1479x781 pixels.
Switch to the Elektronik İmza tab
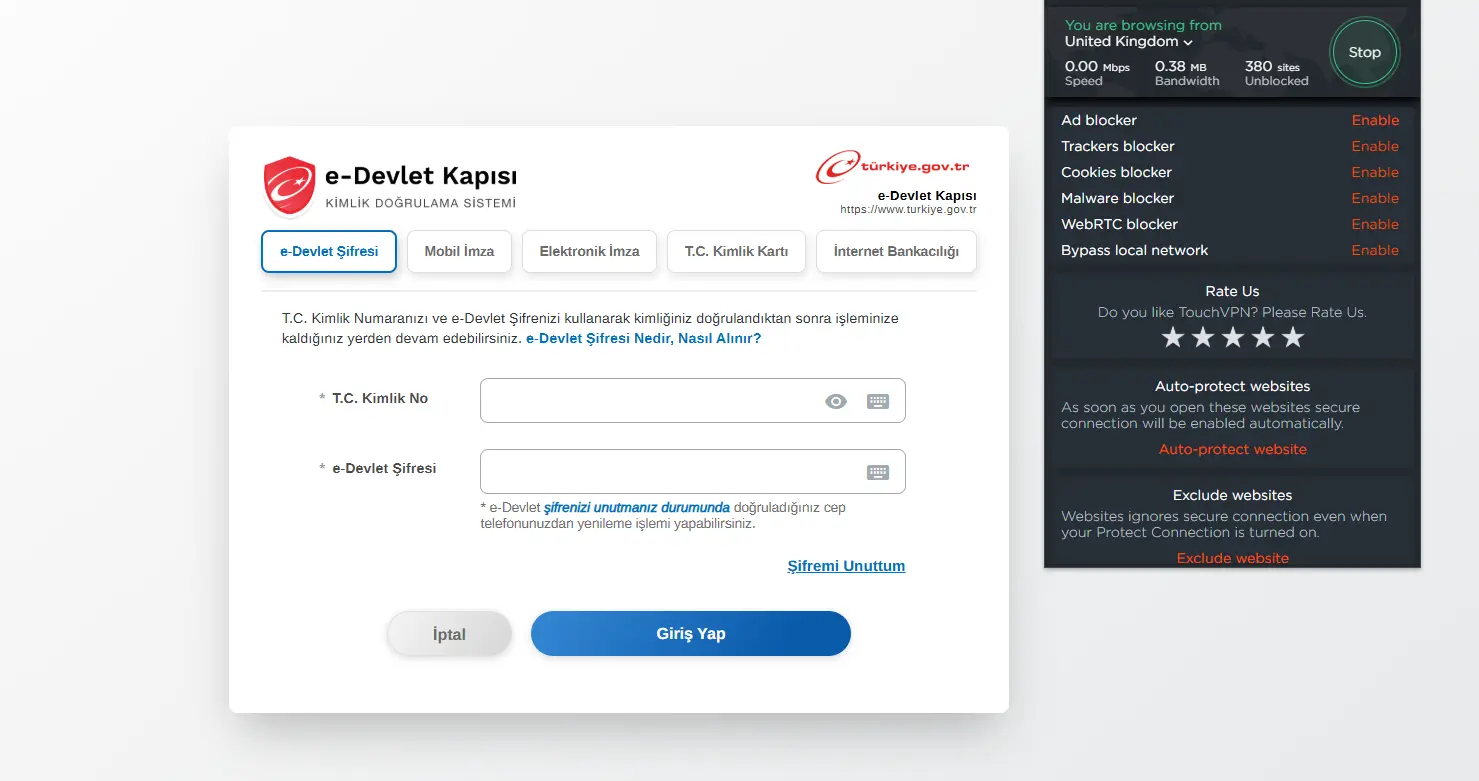tap(589, 251)
